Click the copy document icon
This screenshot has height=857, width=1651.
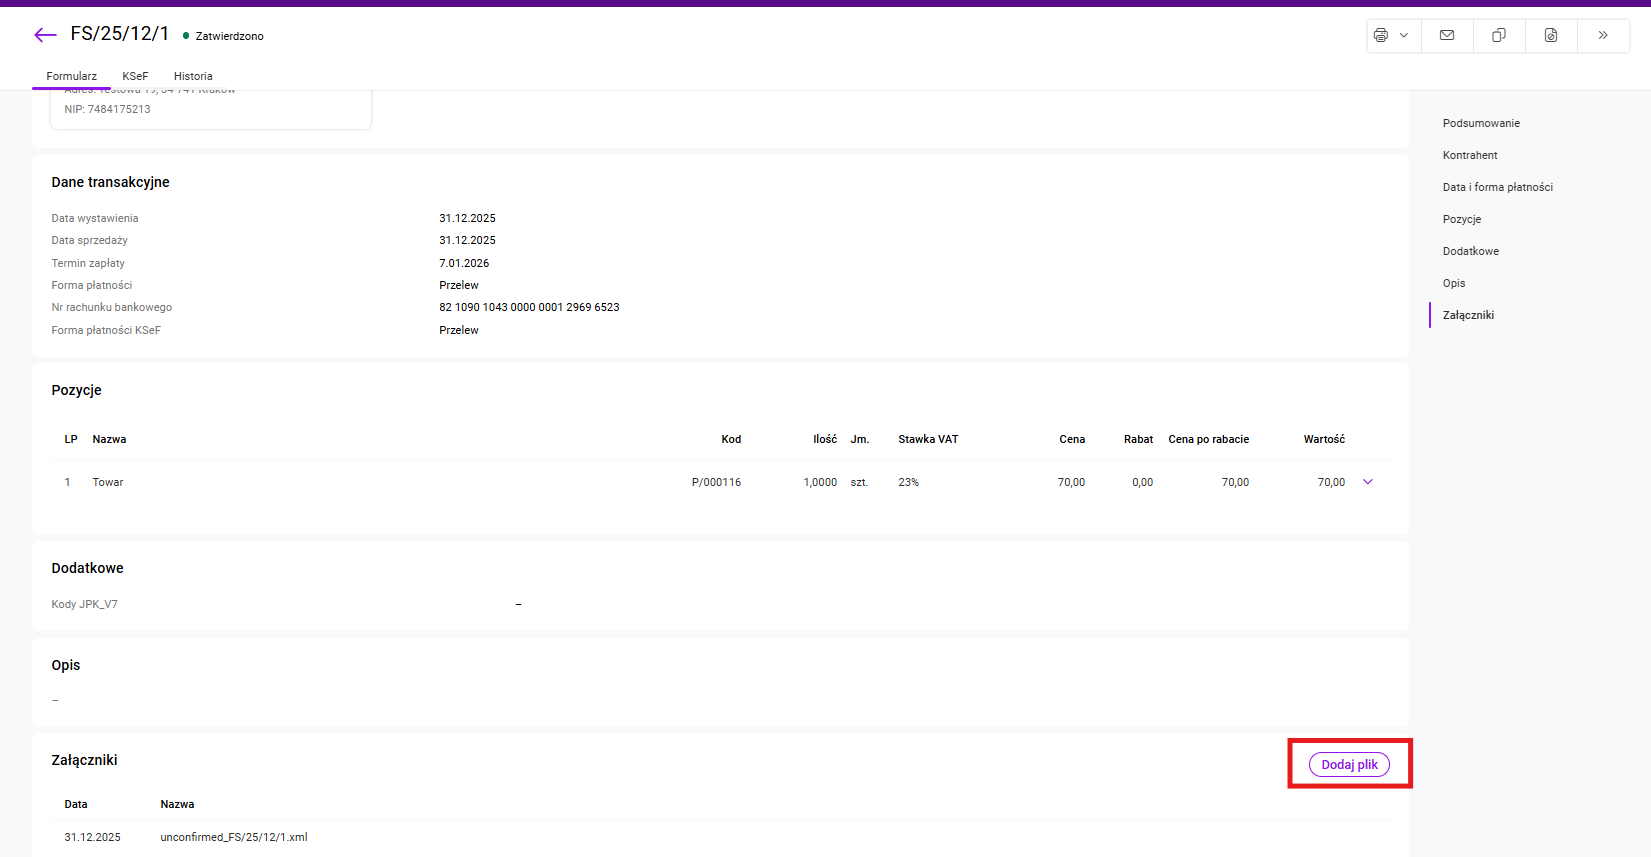pyautogui.click(x=1499, y=35)
